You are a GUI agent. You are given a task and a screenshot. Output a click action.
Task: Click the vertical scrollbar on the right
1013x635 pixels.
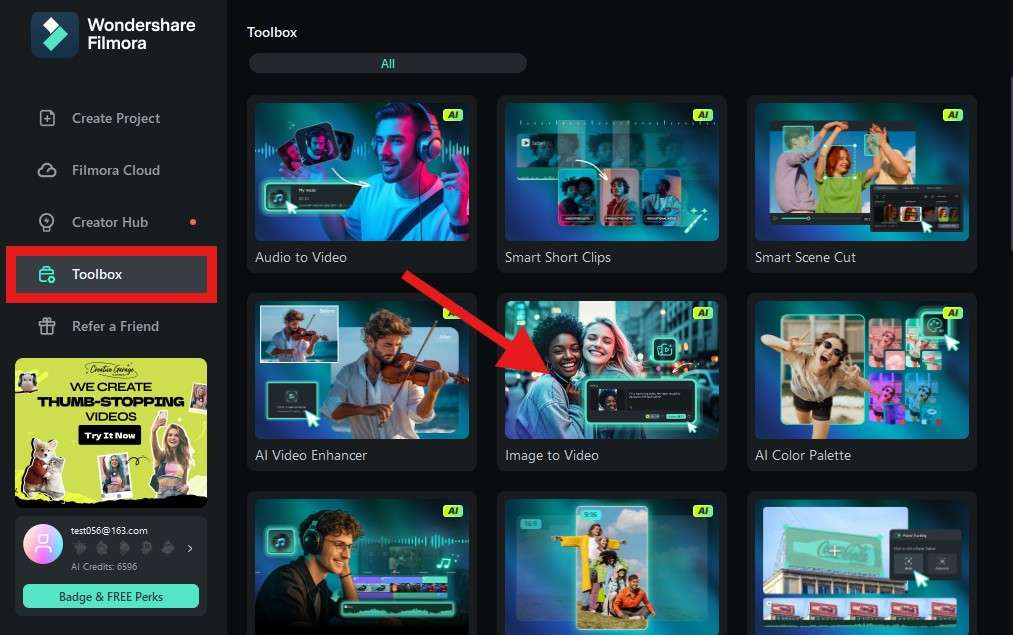pos(1010,161)
